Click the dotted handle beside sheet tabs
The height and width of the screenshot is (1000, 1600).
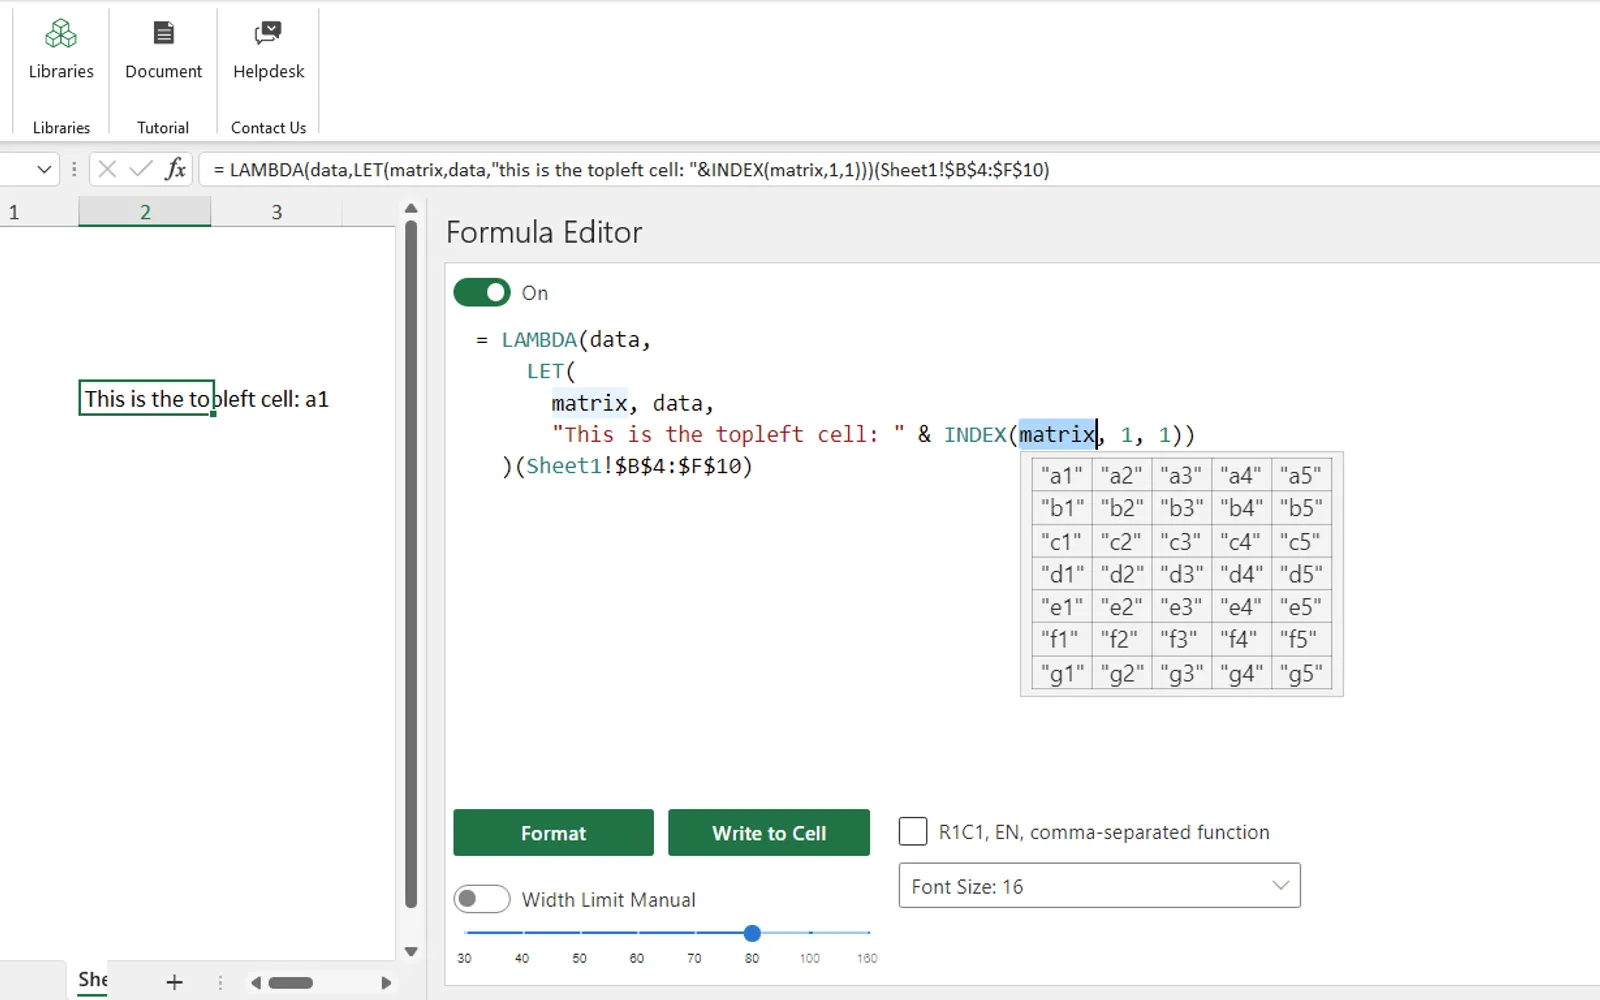click(x=220, y=983)
